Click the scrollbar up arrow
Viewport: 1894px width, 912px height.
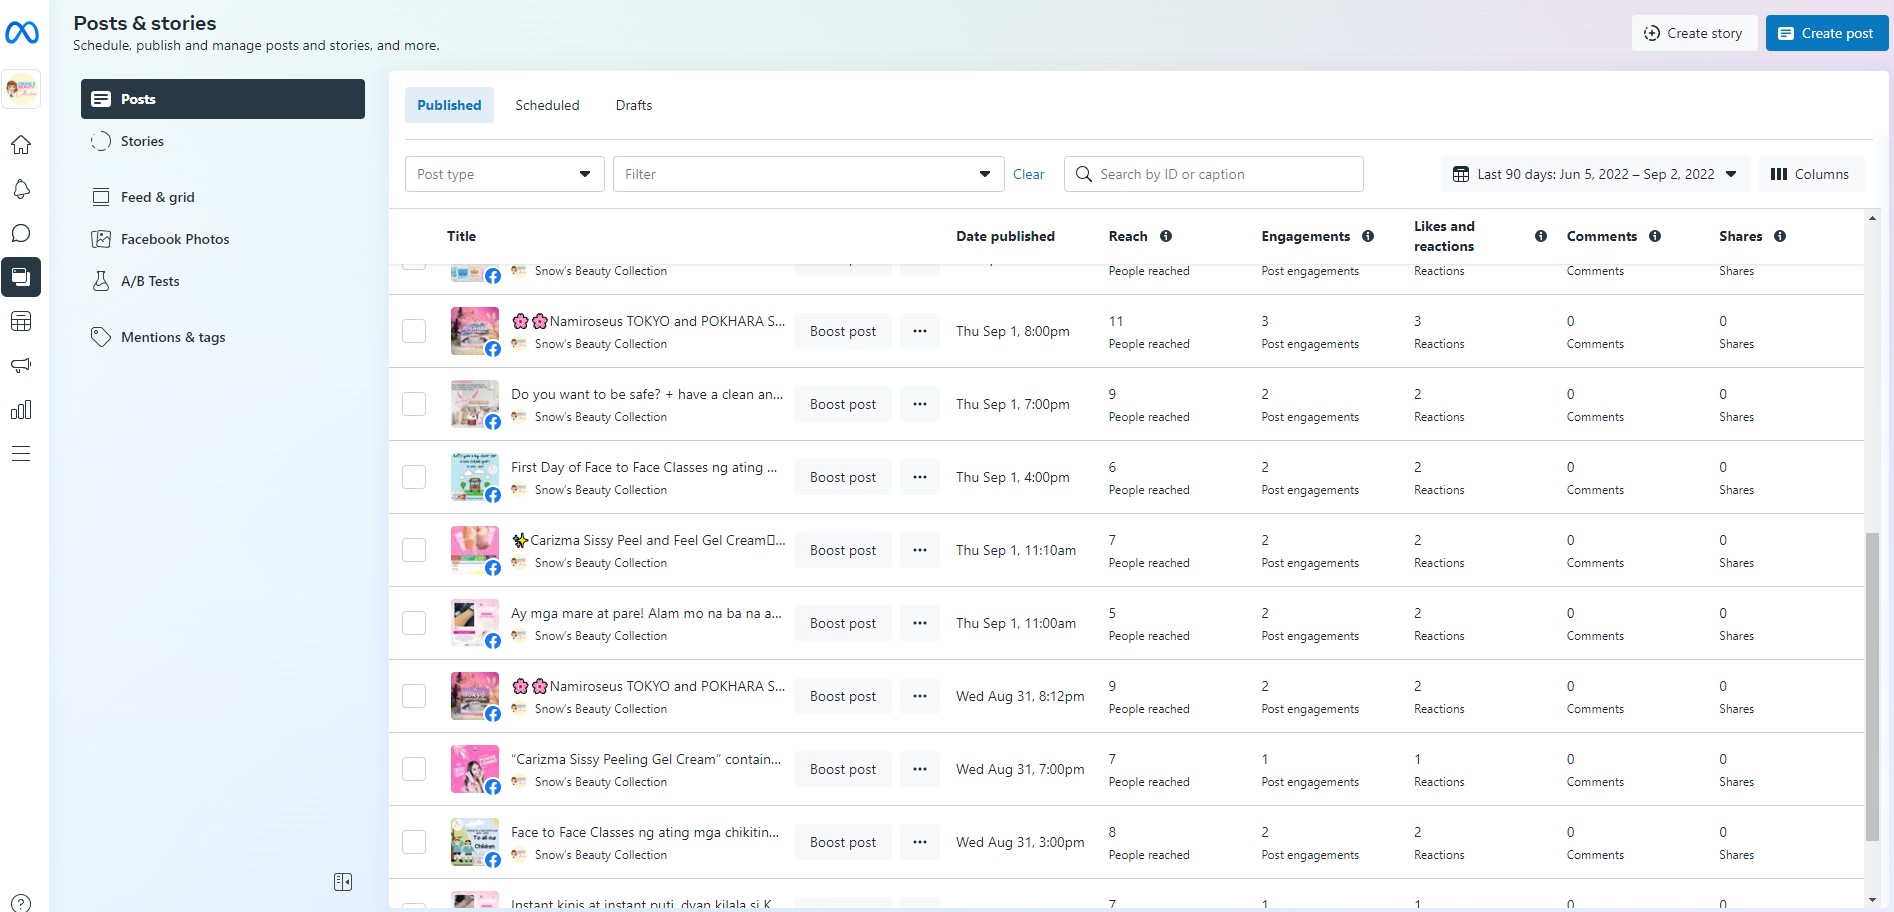(x=1872, y=218)
